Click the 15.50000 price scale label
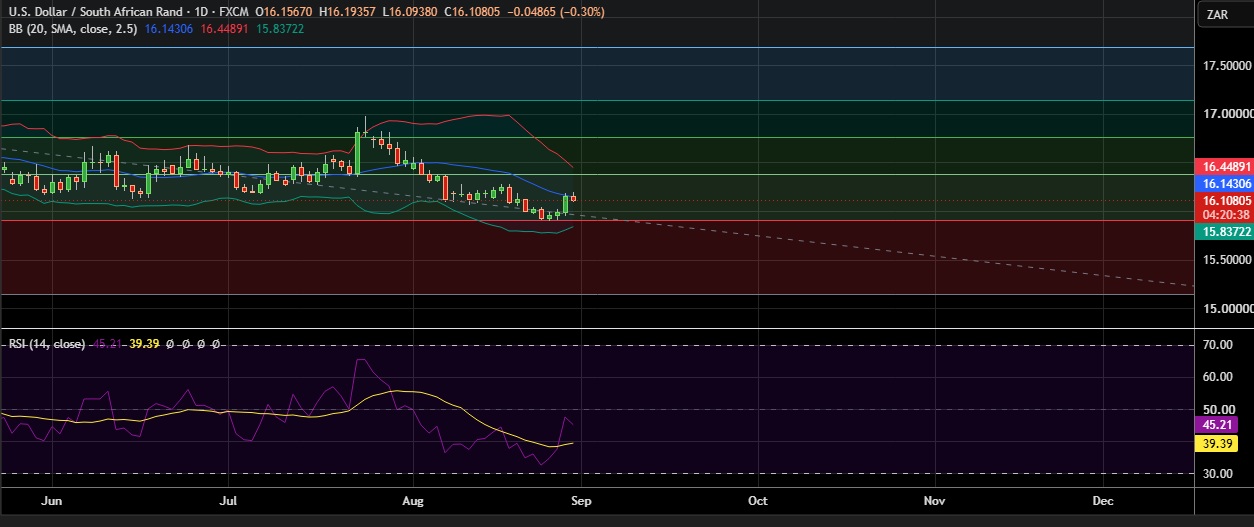Screen dimensions: 1254x527 pos(1227,260)
